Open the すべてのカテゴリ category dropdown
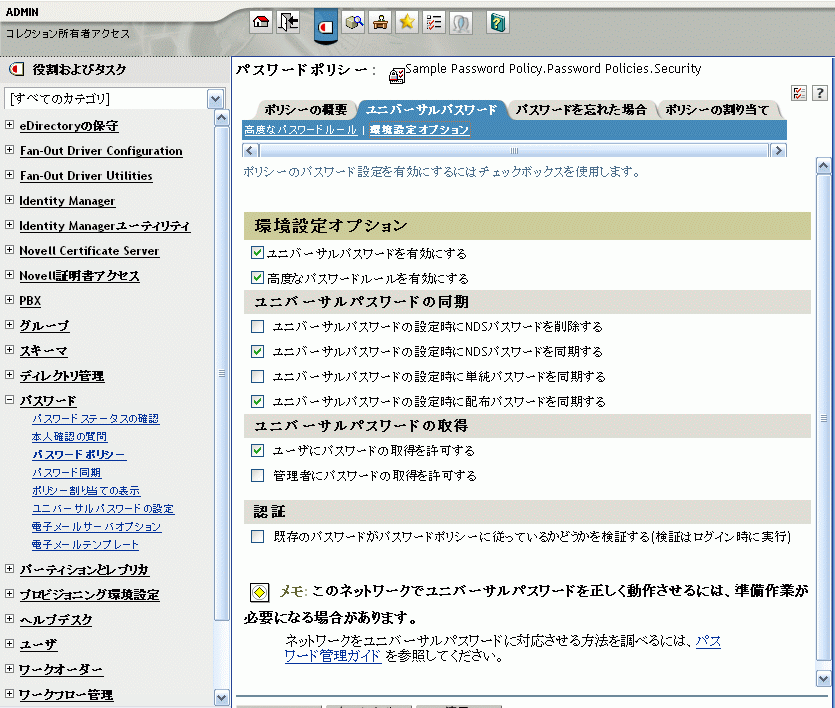The width and height of the screenshot is (835, 708). [x=215, y=99]
